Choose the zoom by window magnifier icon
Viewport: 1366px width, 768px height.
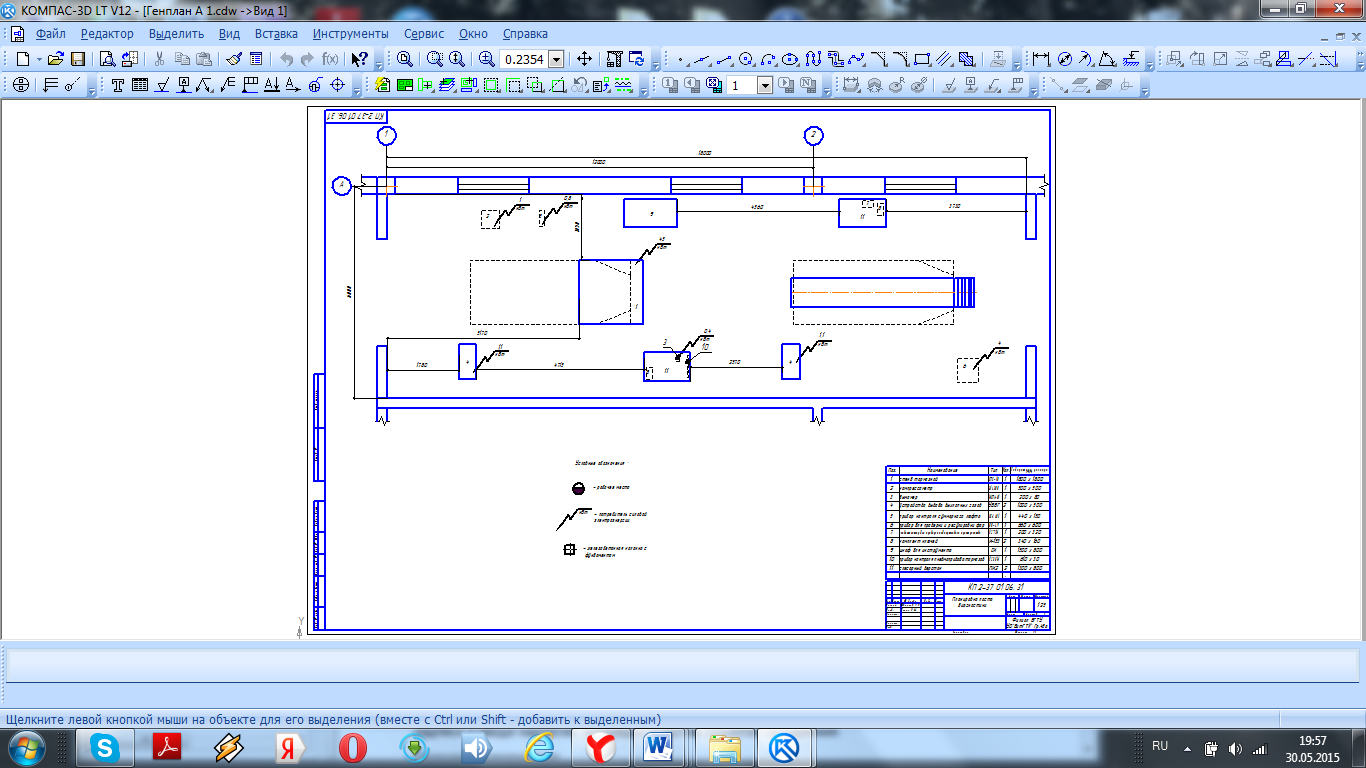tap(437, 59)
